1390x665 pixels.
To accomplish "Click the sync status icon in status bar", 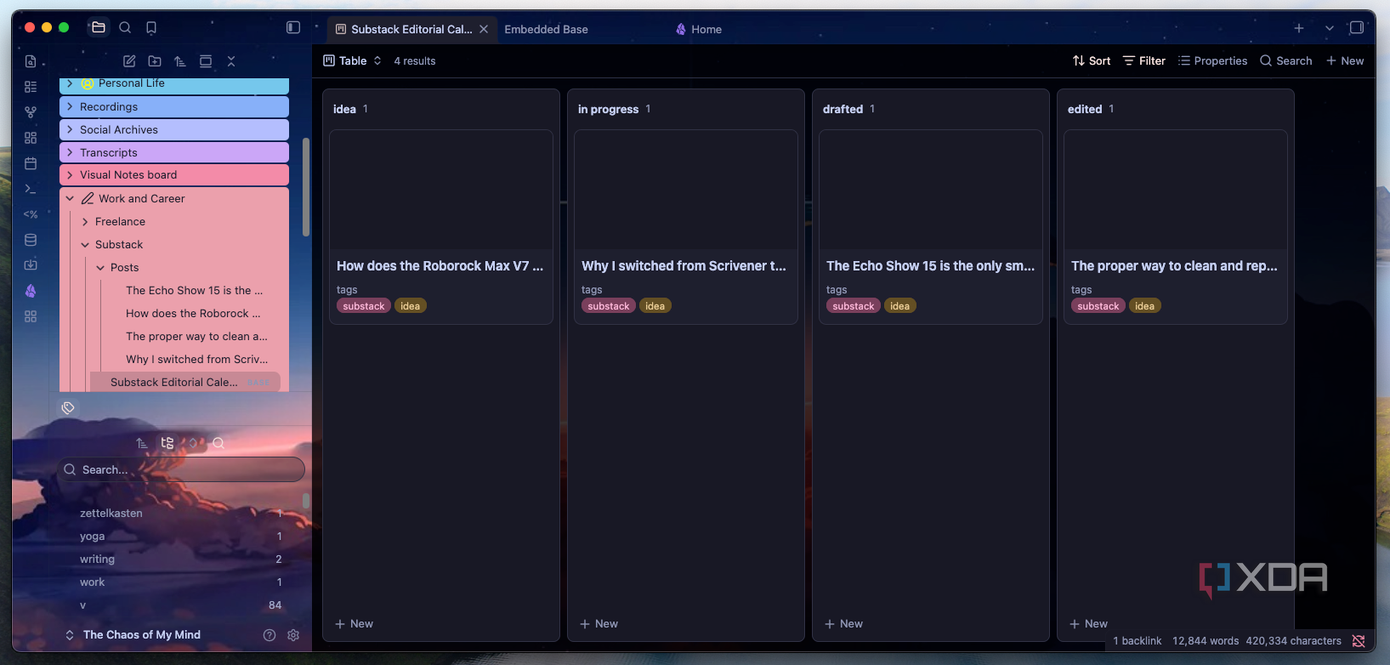I will click(1358, 641).
